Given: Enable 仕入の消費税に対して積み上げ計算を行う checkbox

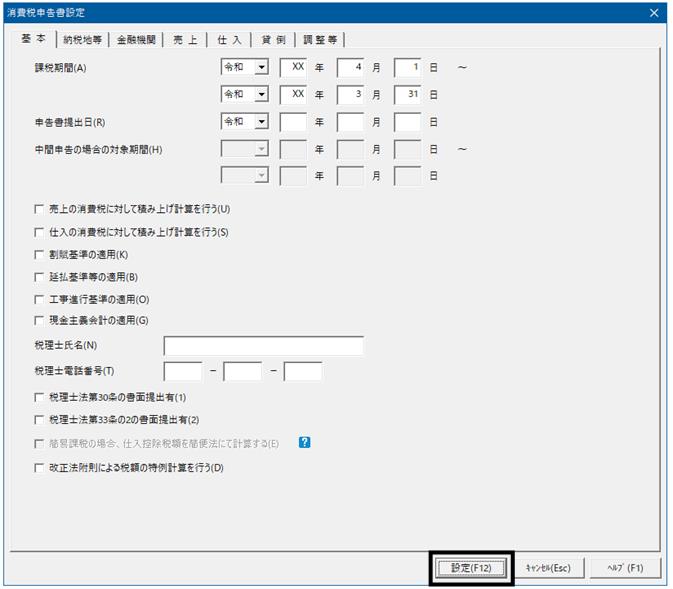Looking at the screenshot, I should [x=39, y=232].
